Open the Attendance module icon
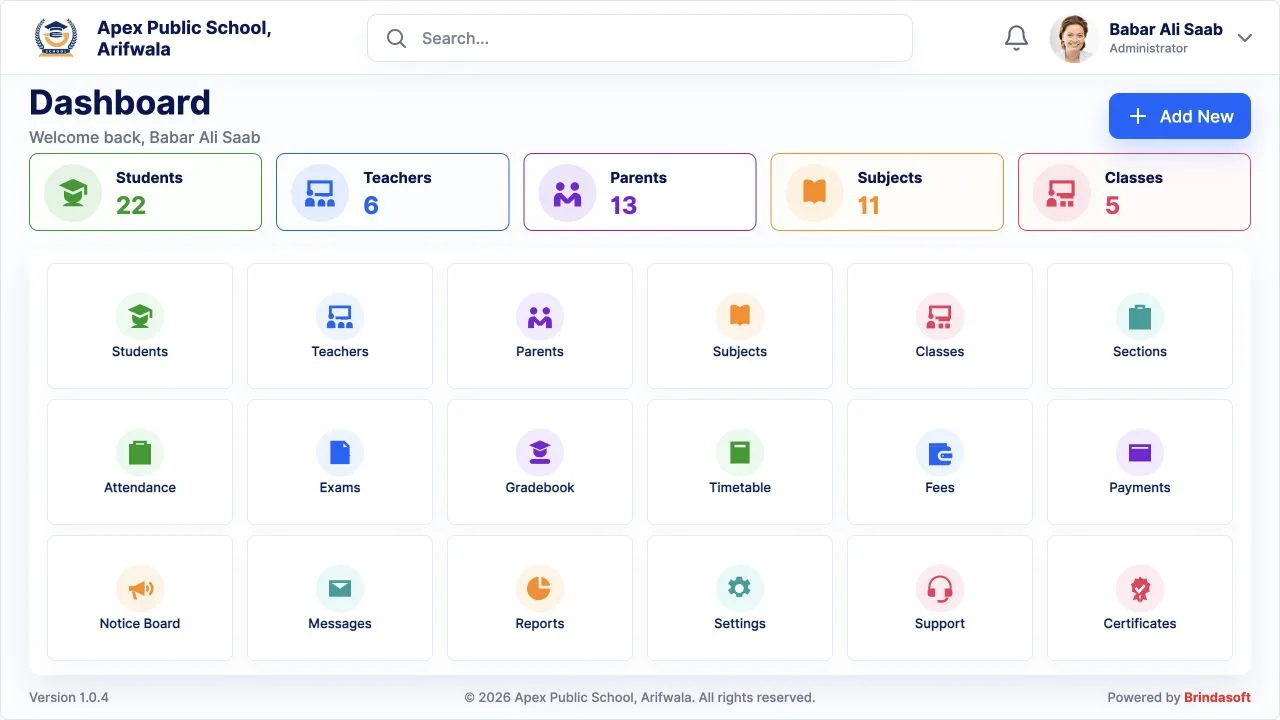The image size is (1280, 720). 140,453
